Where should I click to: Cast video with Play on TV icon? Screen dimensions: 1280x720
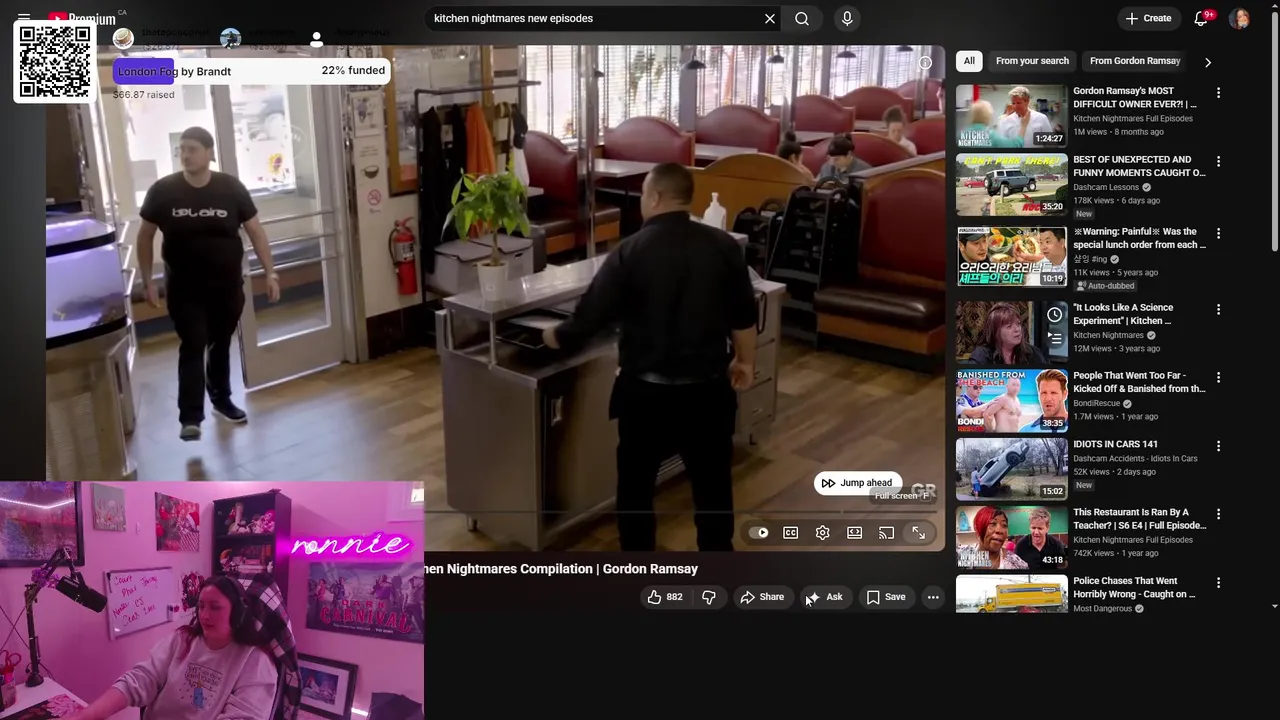[x=886, y=533]
